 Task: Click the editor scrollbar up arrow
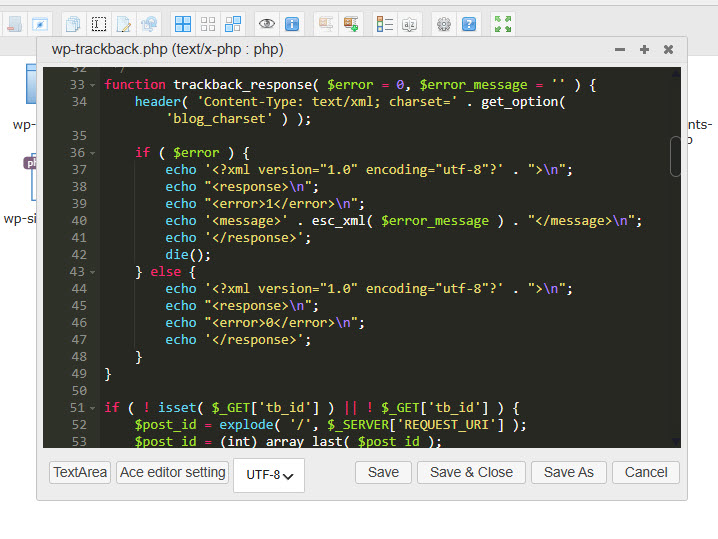(x=676, y=73)
